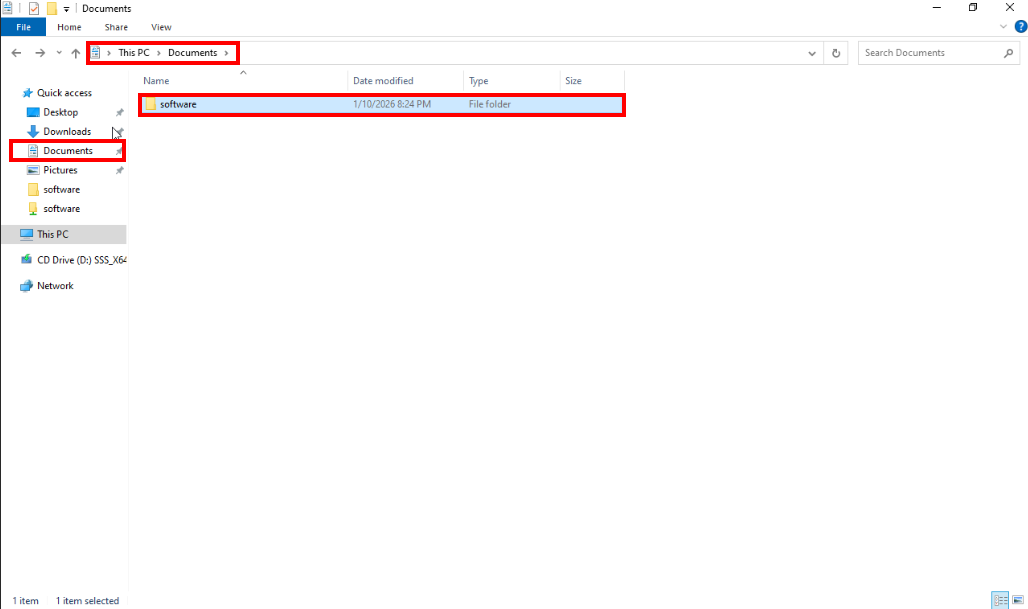The height and width of the screenshot is (609, 1028).
Task: Click the New Folder quick access icon
Action: click(x=51, y=9)
